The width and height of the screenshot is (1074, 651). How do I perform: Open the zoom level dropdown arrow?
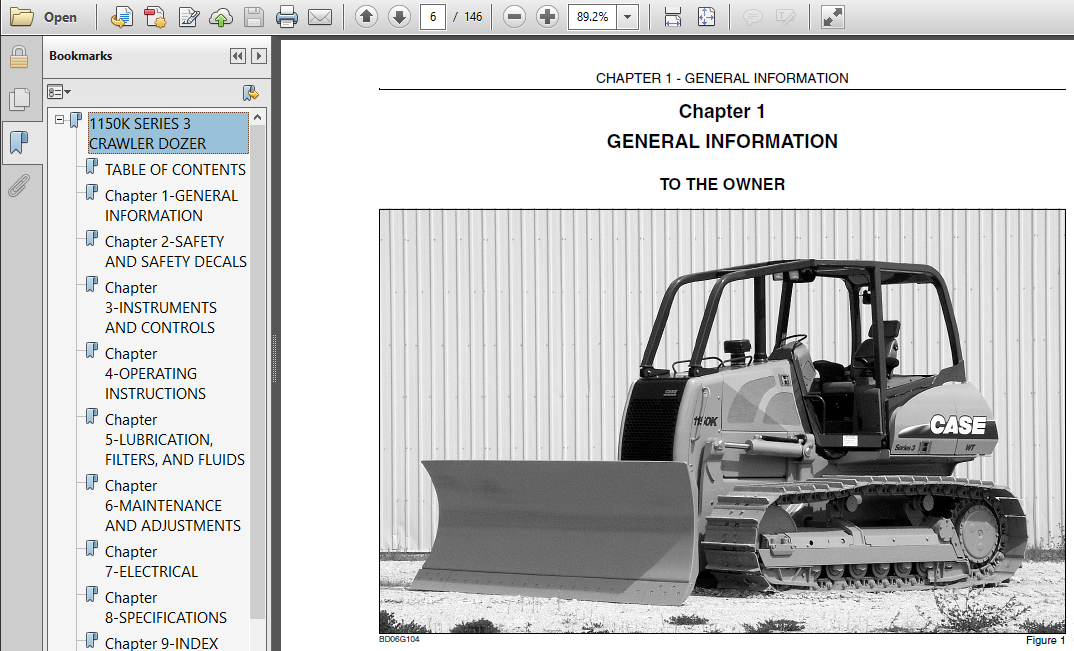pos(627,17)
